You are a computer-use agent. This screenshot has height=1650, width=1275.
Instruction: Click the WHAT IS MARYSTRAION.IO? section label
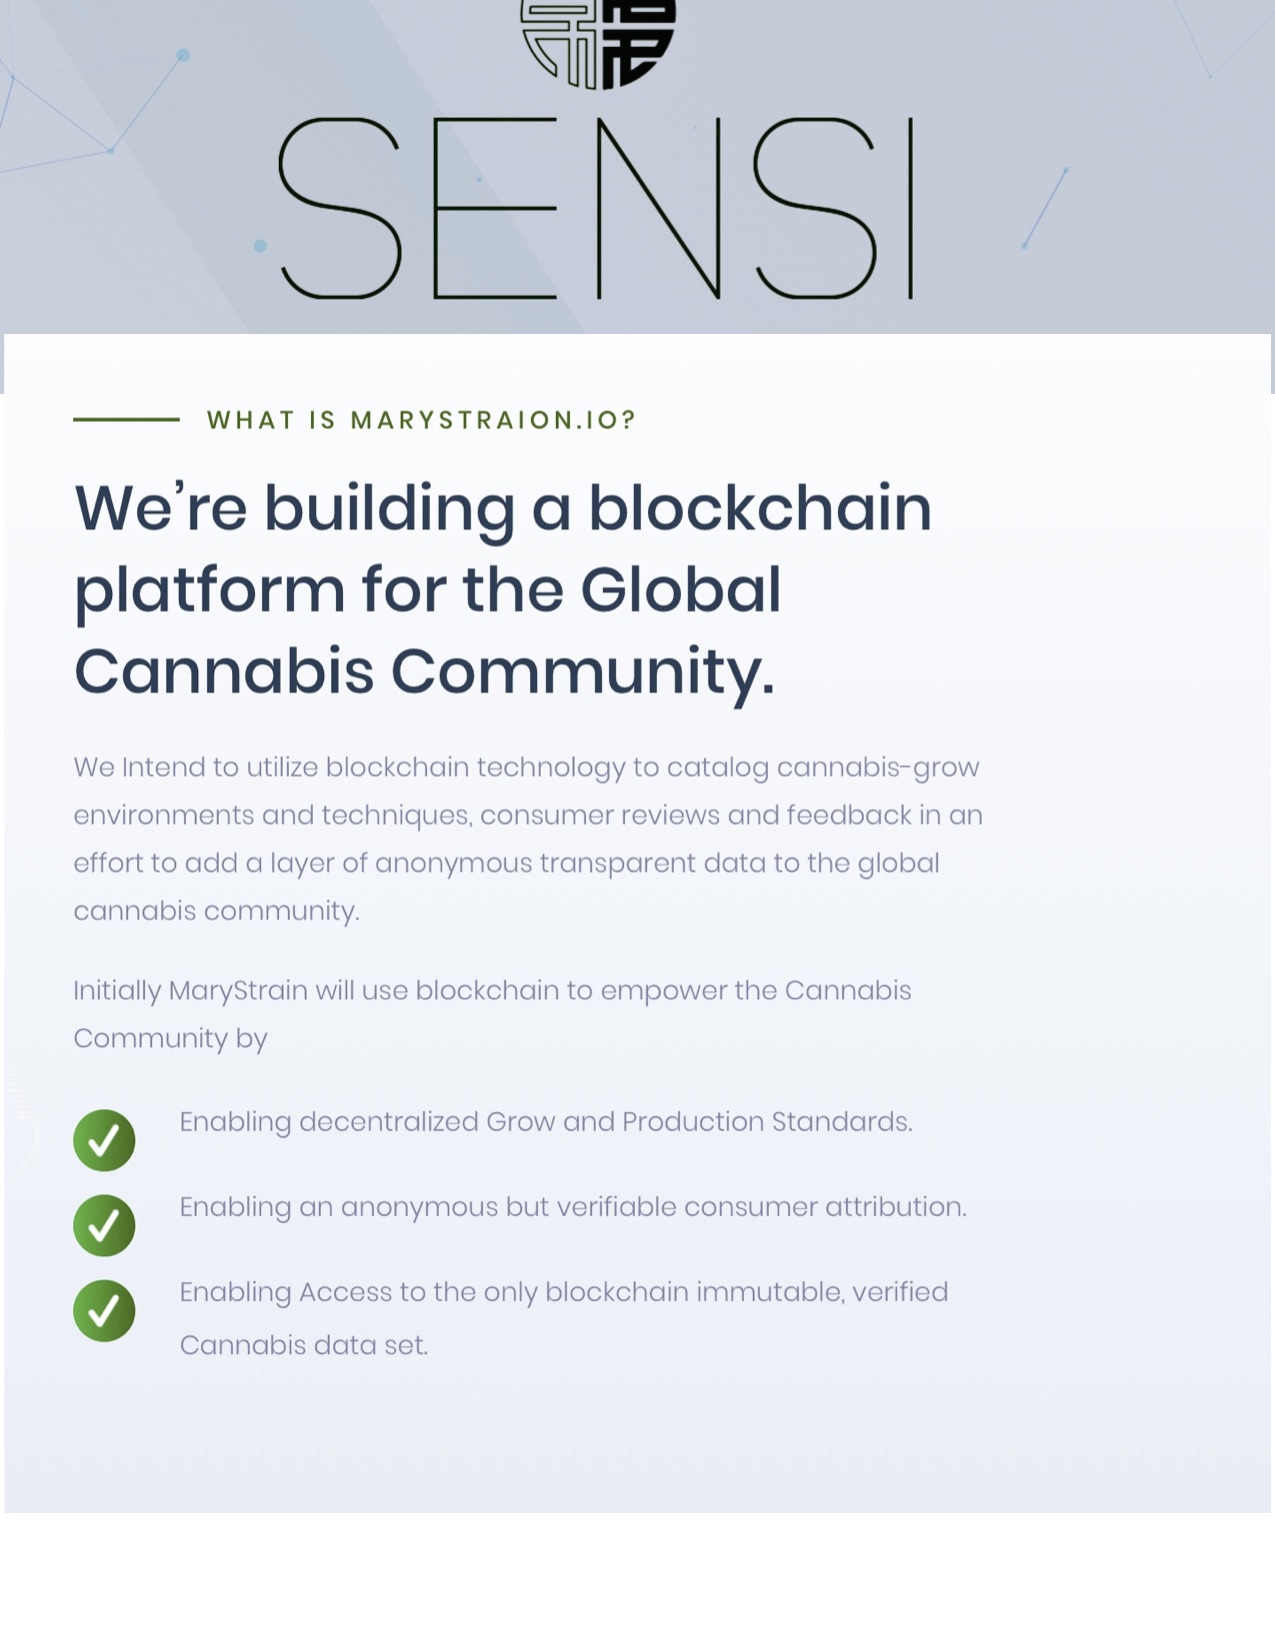pos(421,419)
